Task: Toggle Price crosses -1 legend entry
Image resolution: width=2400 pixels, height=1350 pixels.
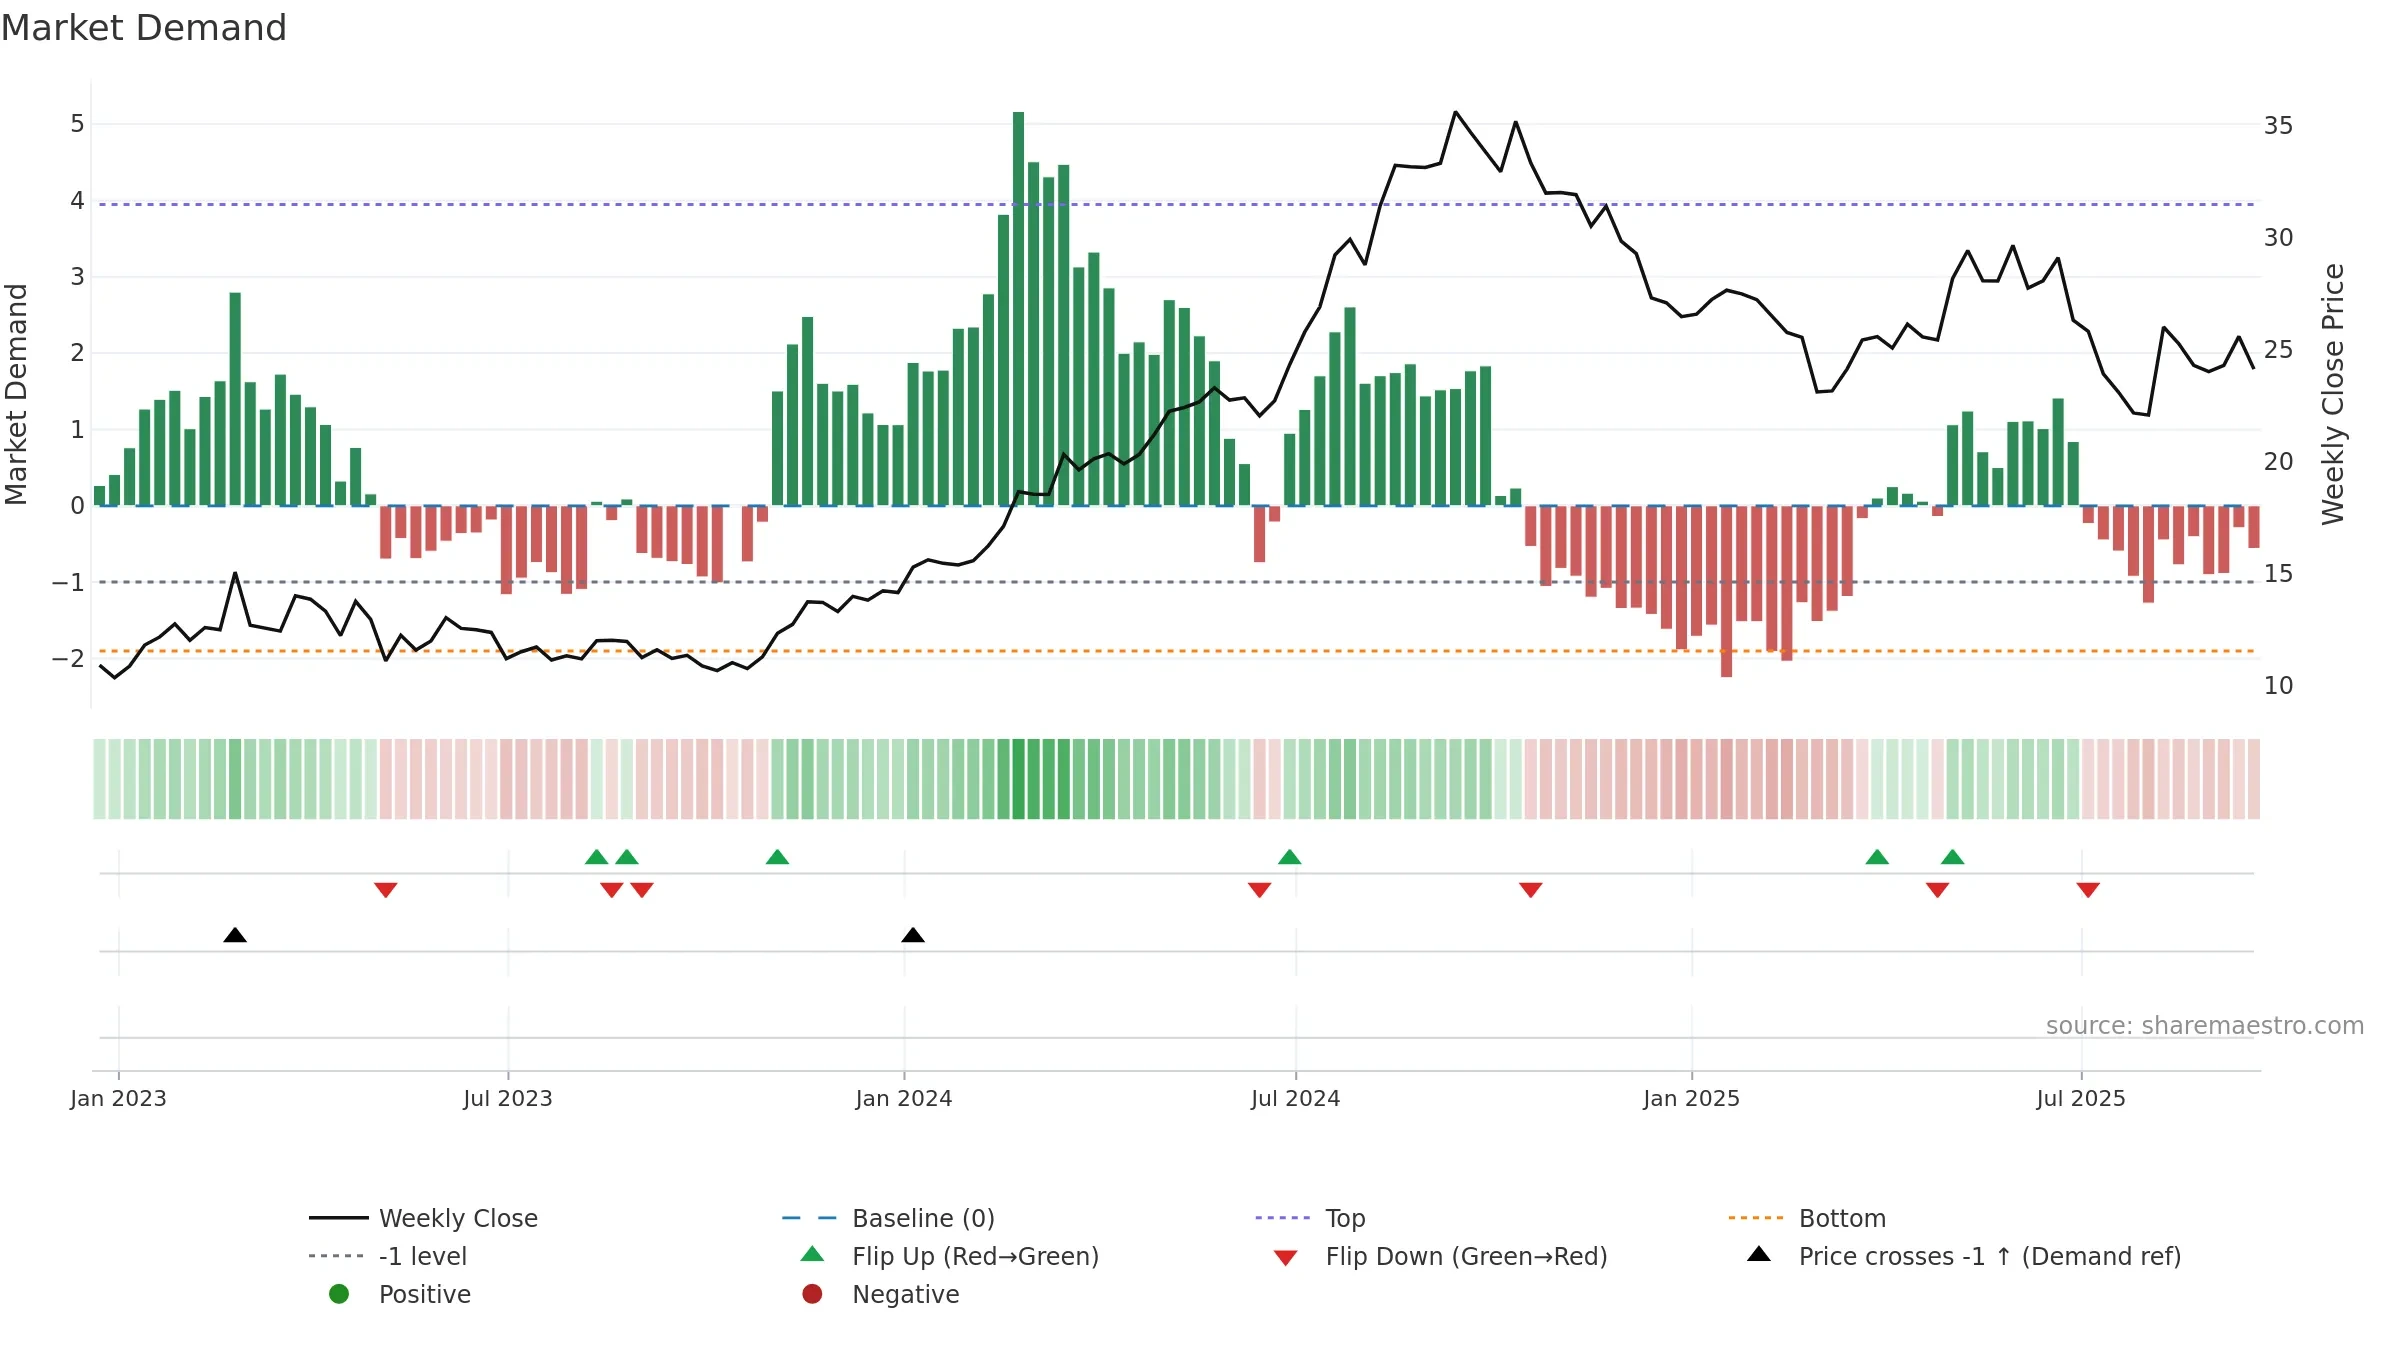Action: 1964,1256
